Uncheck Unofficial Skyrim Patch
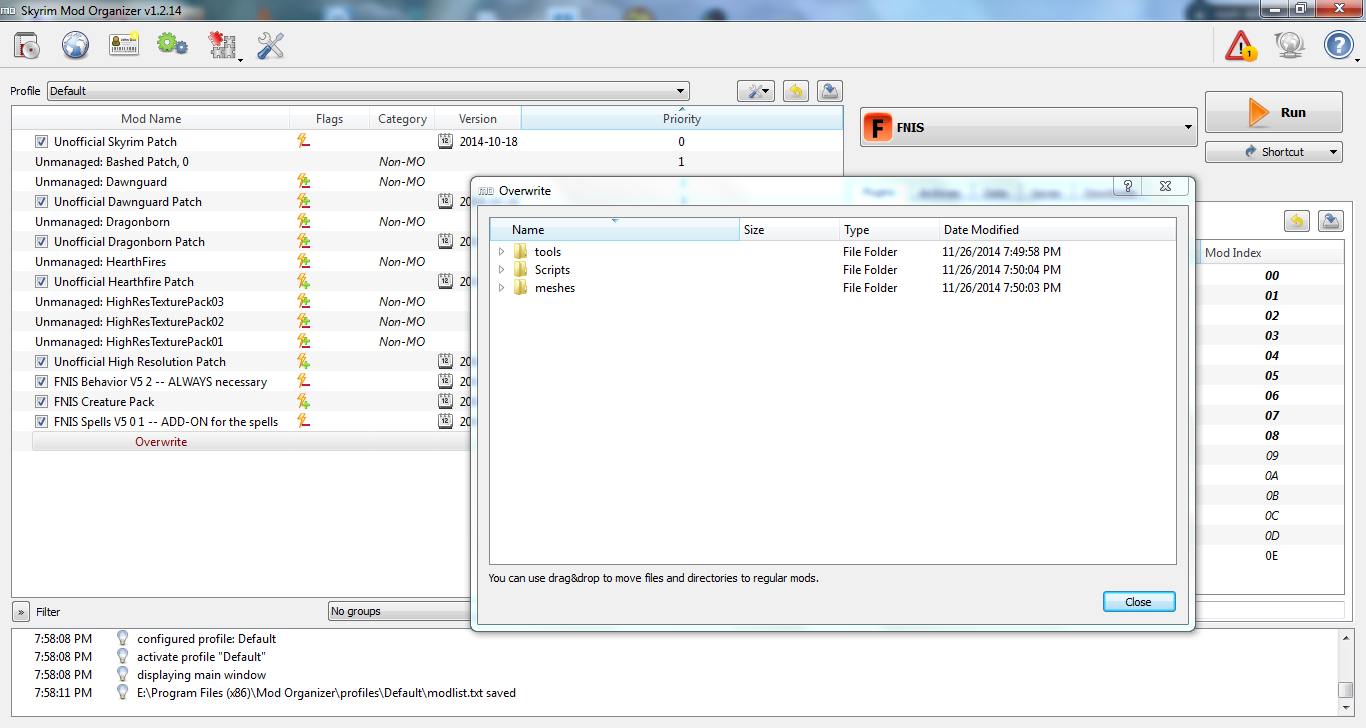Viewport: 1366px width, 728px height. (41, 142)
